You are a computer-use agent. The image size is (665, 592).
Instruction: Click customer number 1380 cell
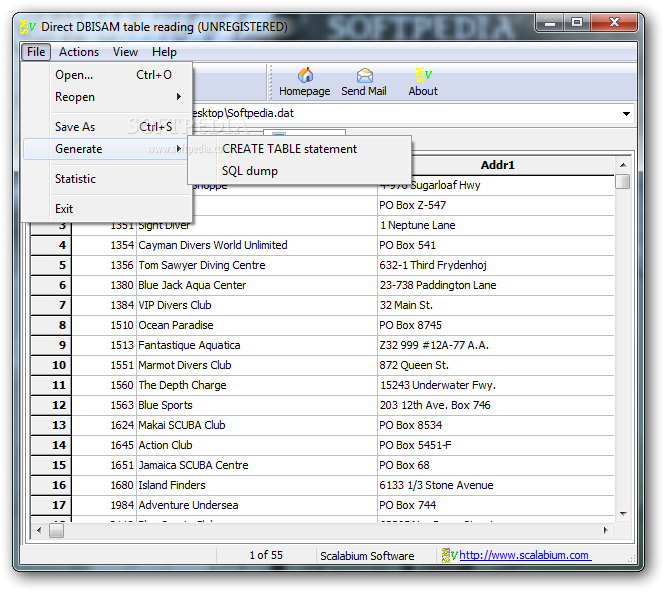[x=104, y=285]
